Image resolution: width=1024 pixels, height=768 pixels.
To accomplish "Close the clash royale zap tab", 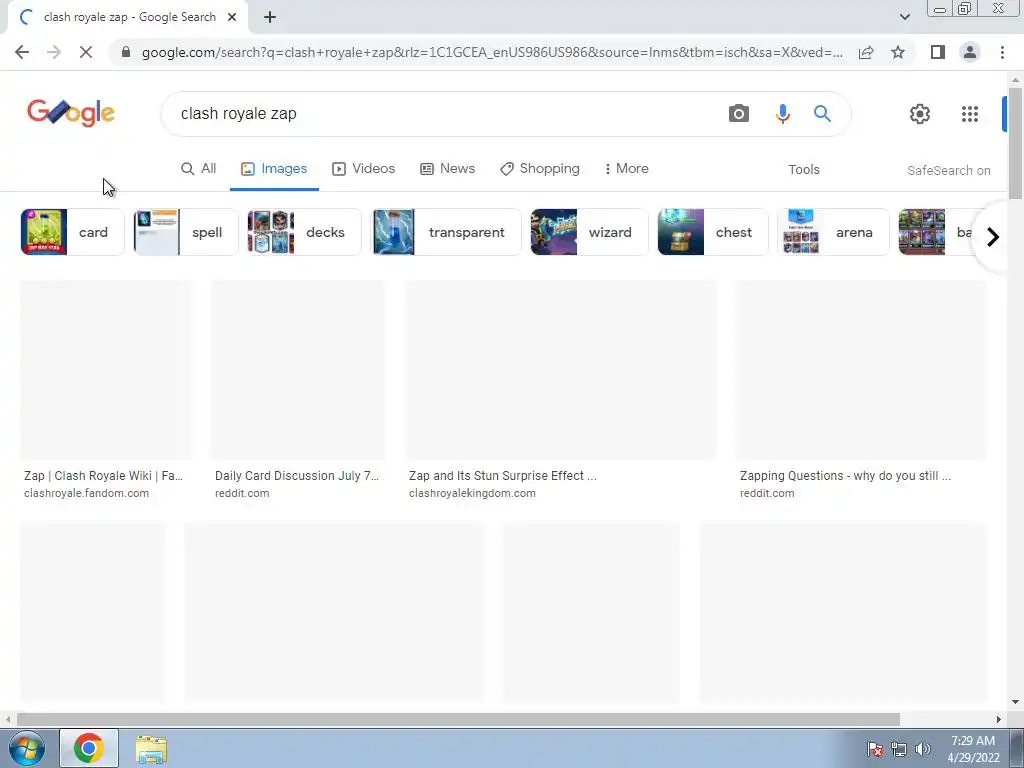I will 232,18.
